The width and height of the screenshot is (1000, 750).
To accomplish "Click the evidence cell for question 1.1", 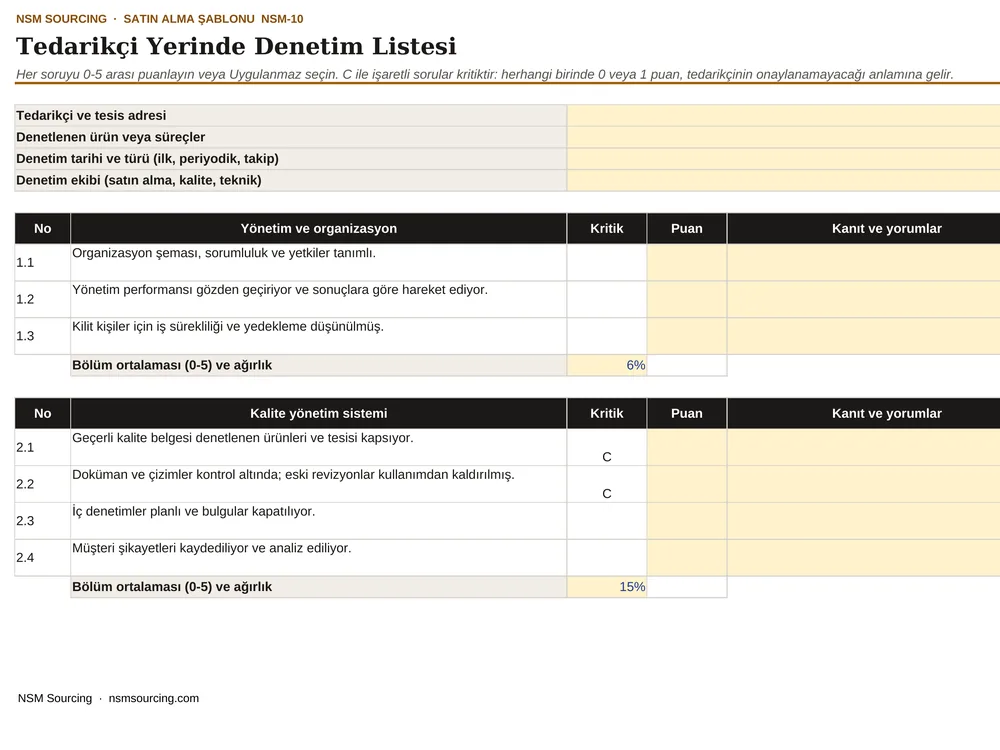I will coord(864,263).
